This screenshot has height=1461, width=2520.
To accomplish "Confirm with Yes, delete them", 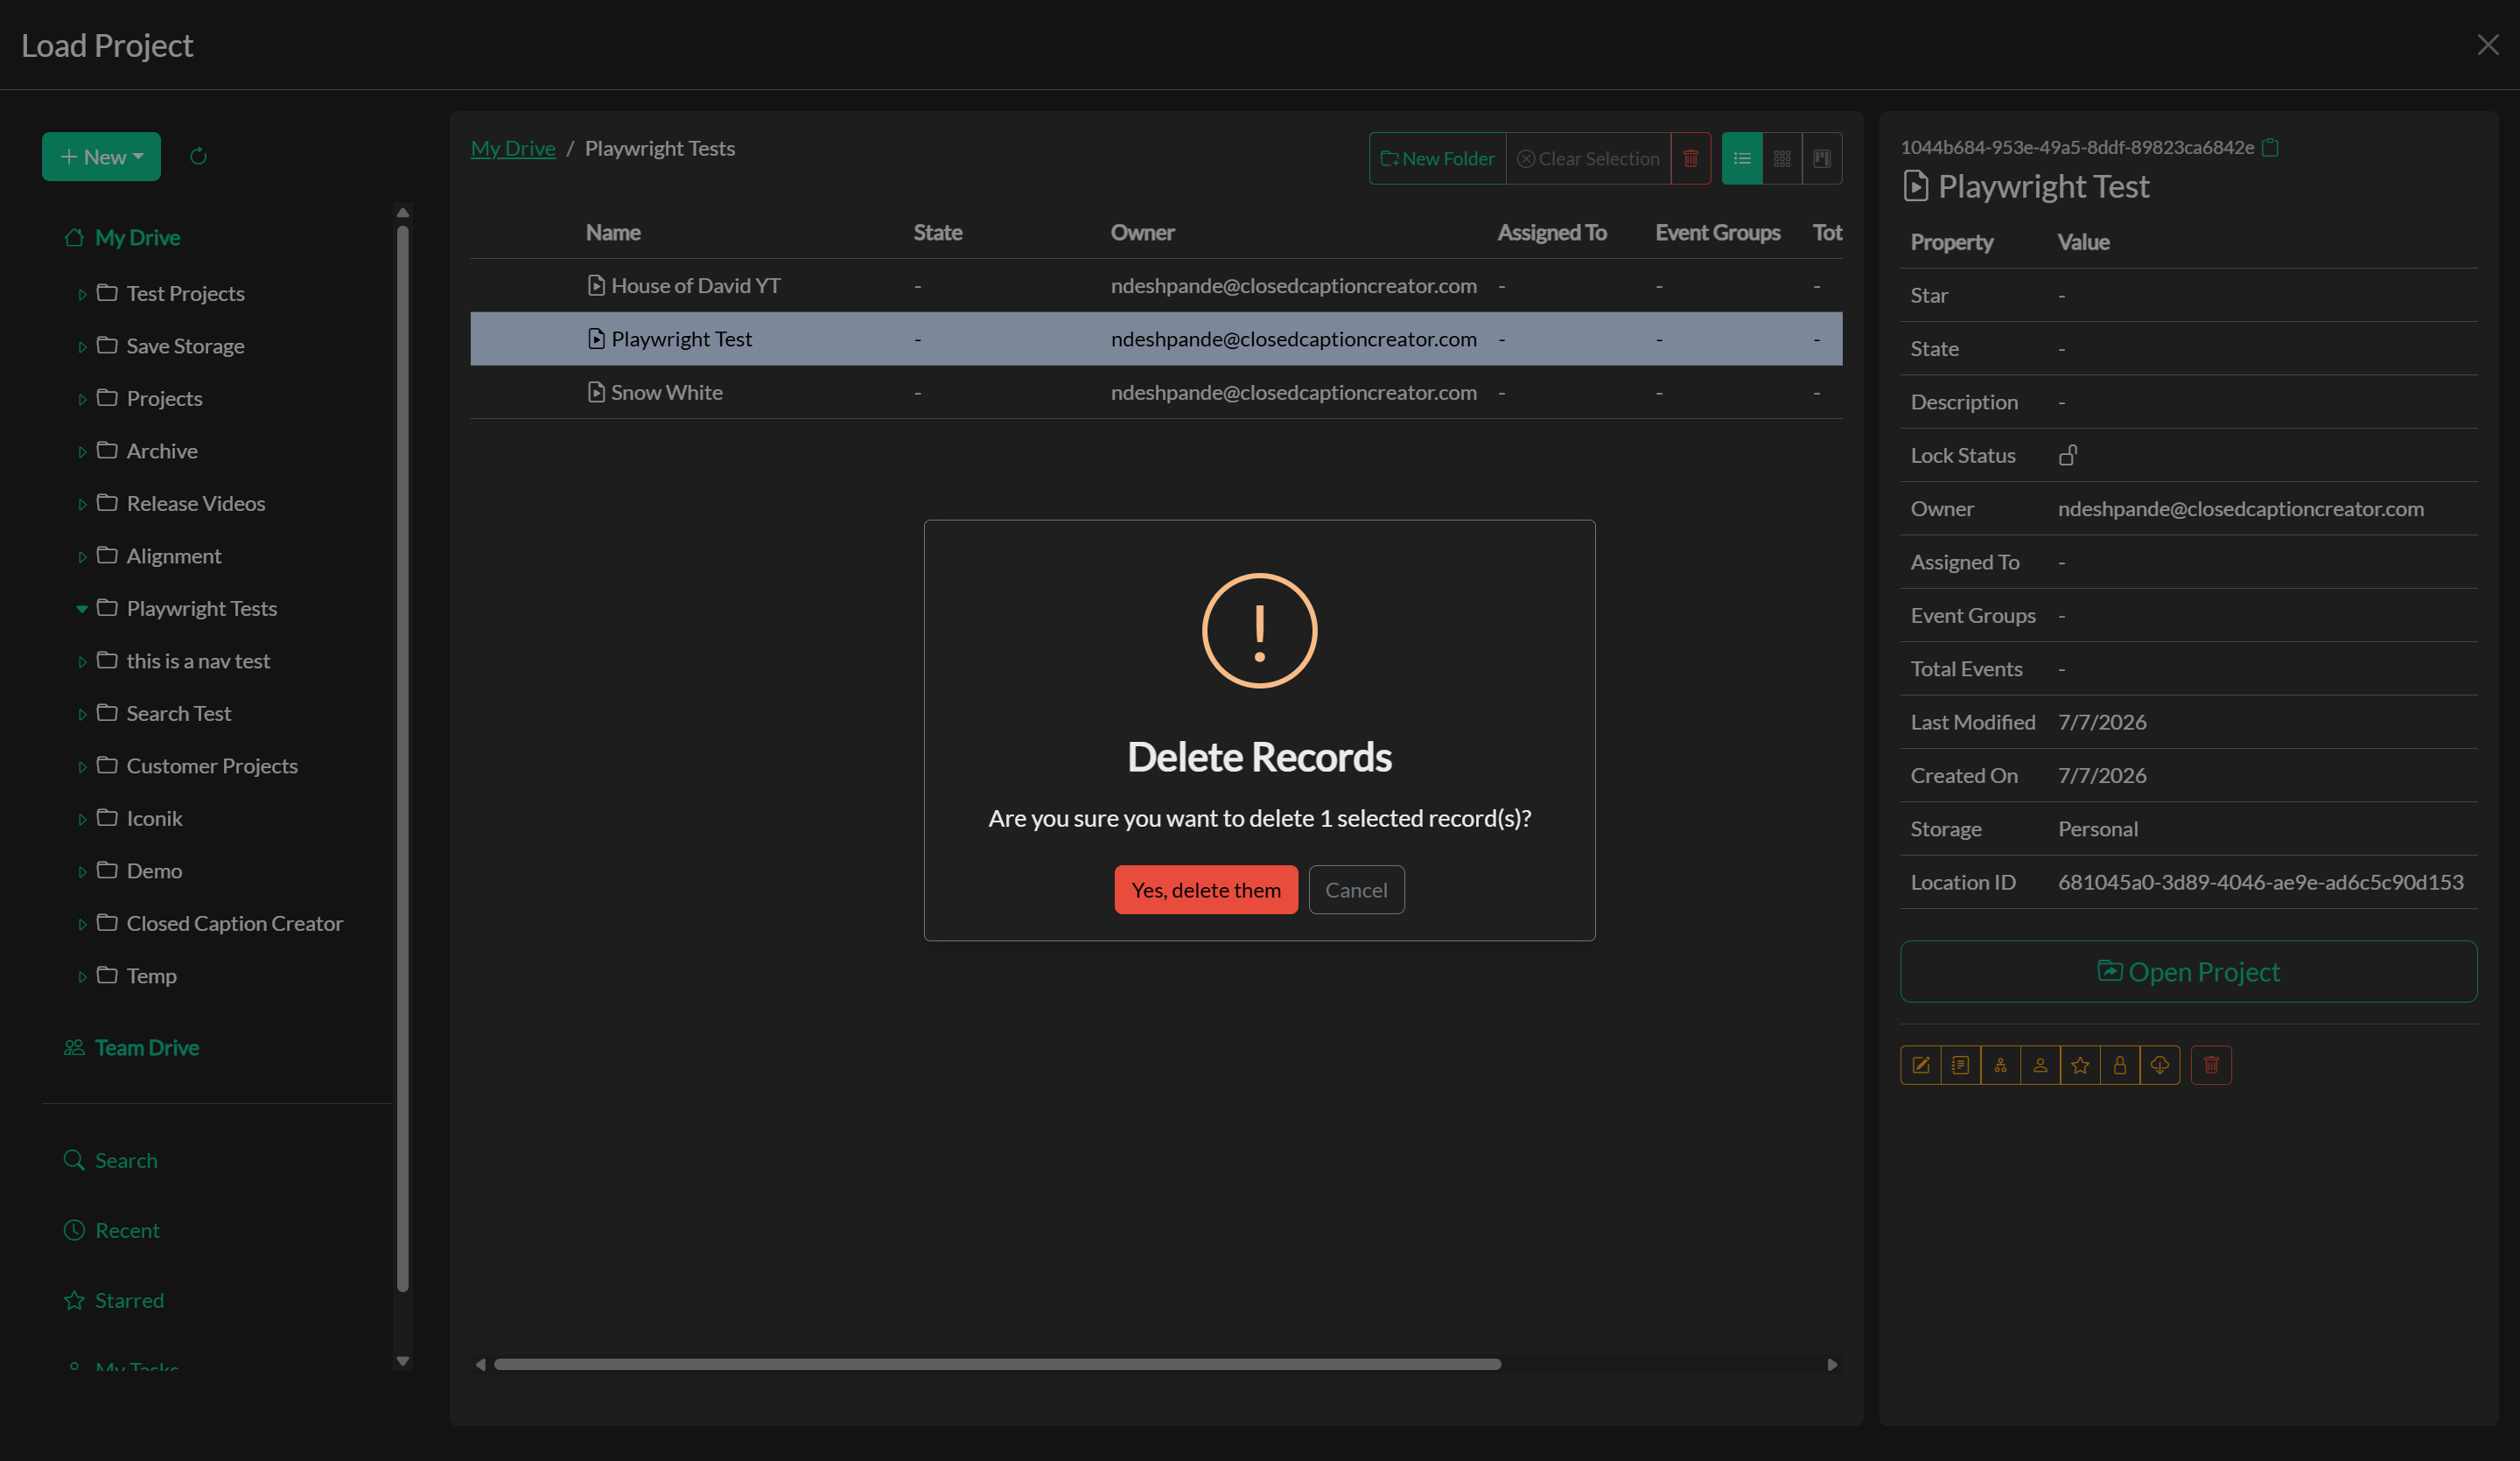I will click(x=1206, y=889).
